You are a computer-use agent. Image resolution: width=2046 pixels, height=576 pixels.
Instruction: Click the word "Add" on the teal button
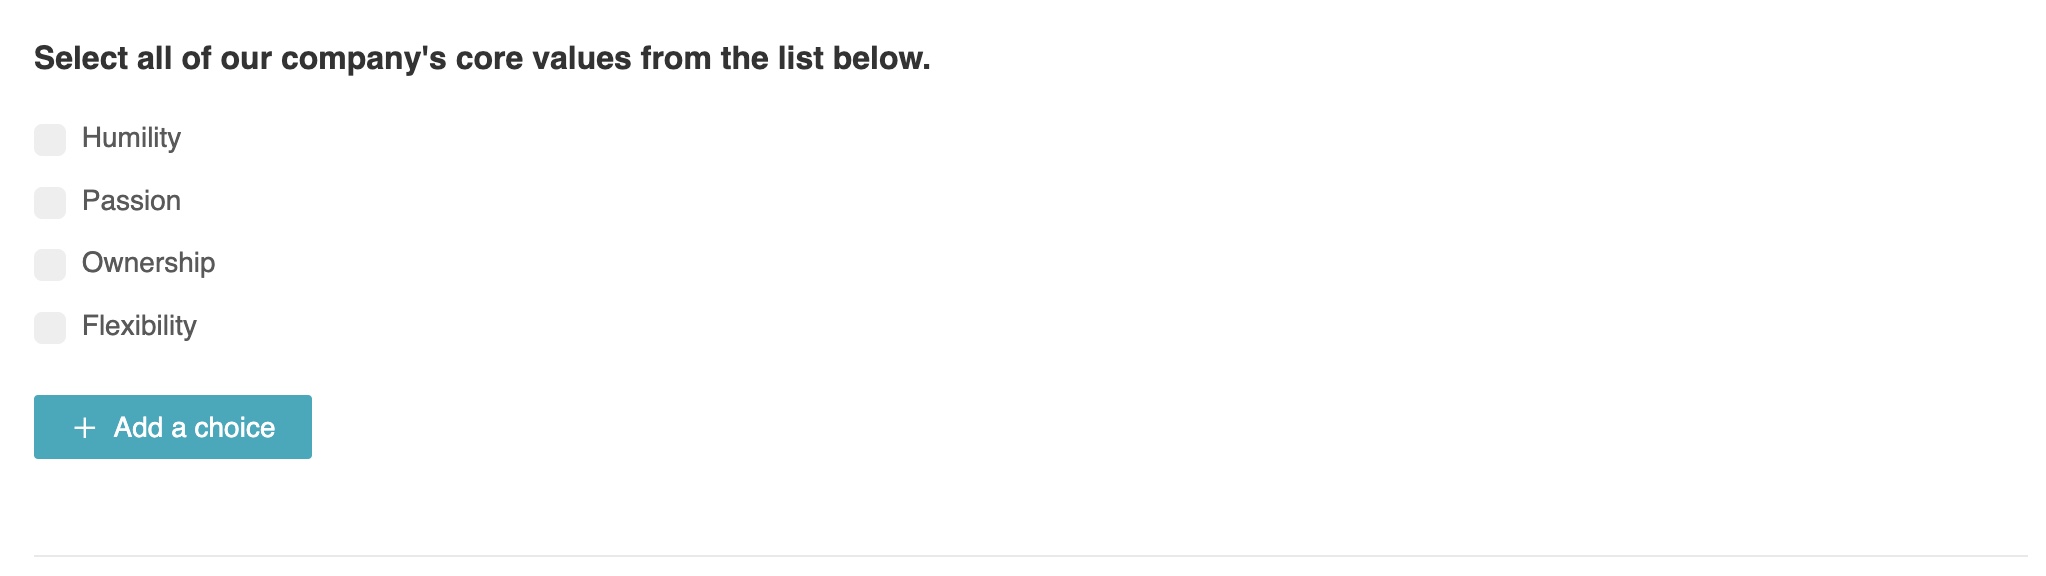tap(138, 428)
